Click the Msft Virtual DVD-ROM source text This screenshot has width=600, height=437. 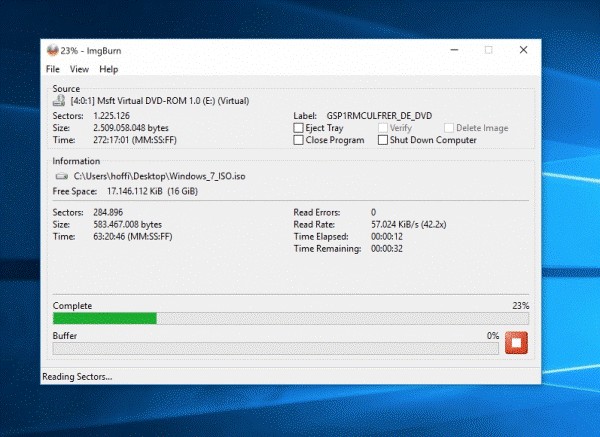click(160, 101)
